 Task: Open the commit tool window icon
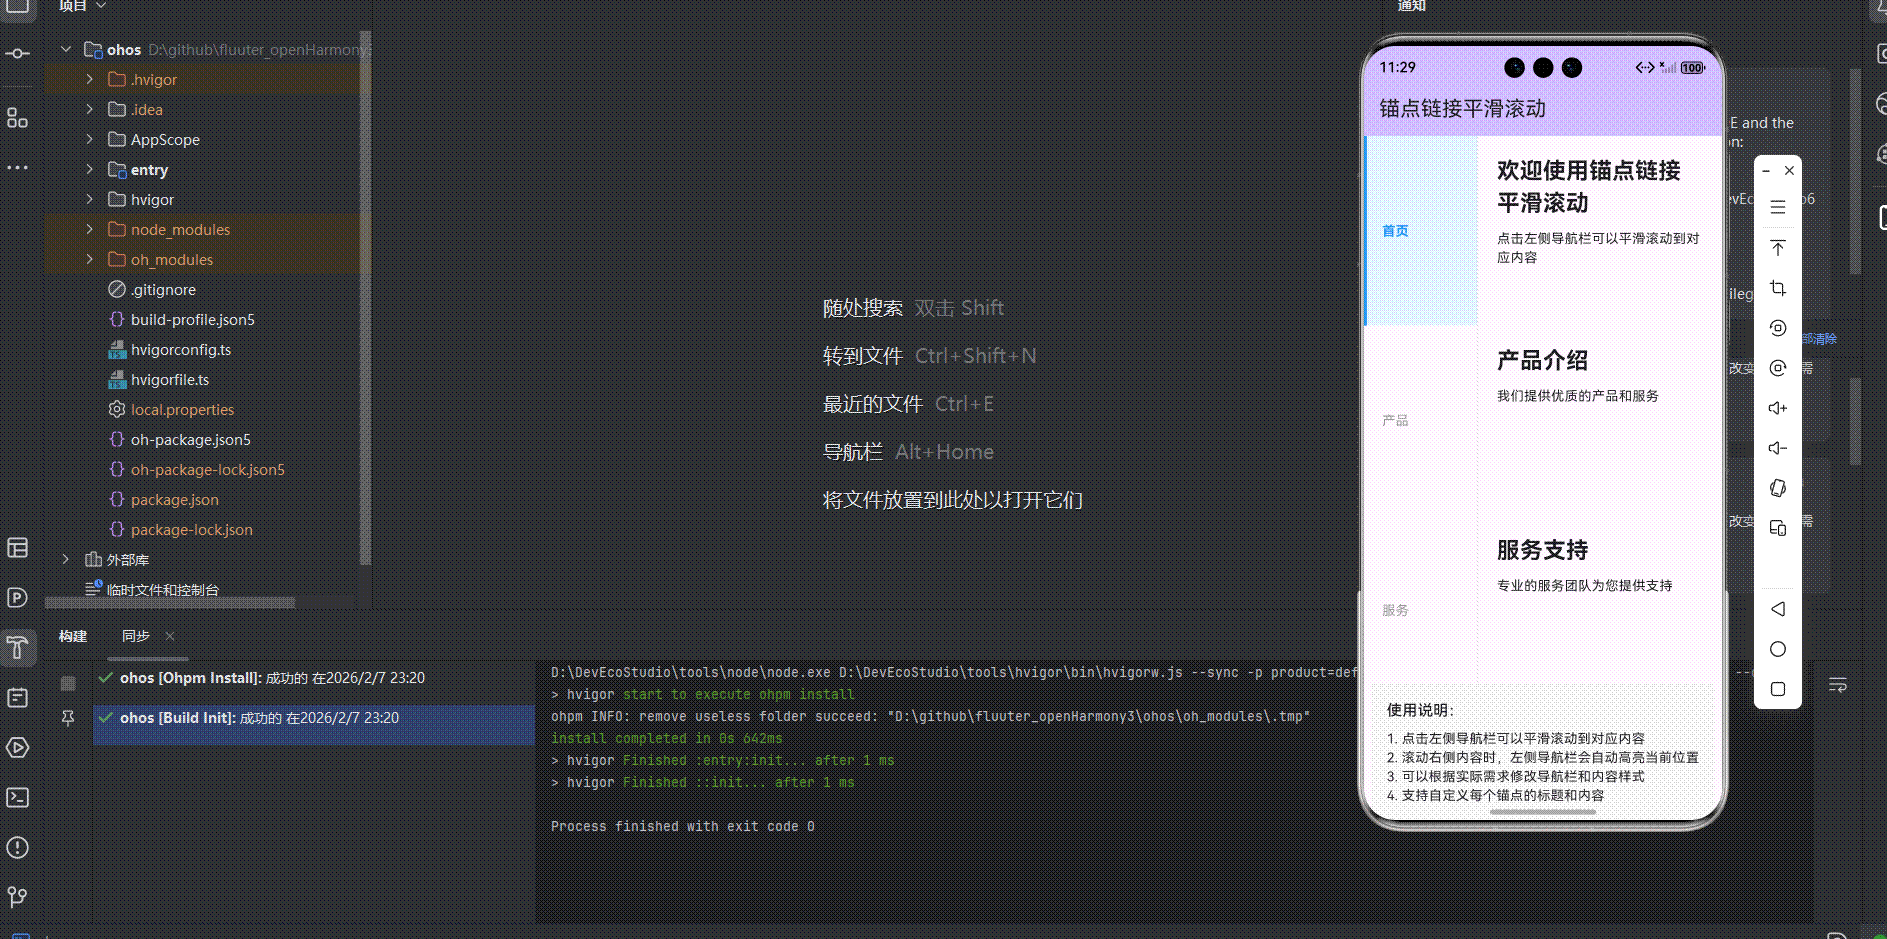tap(17, 53)
